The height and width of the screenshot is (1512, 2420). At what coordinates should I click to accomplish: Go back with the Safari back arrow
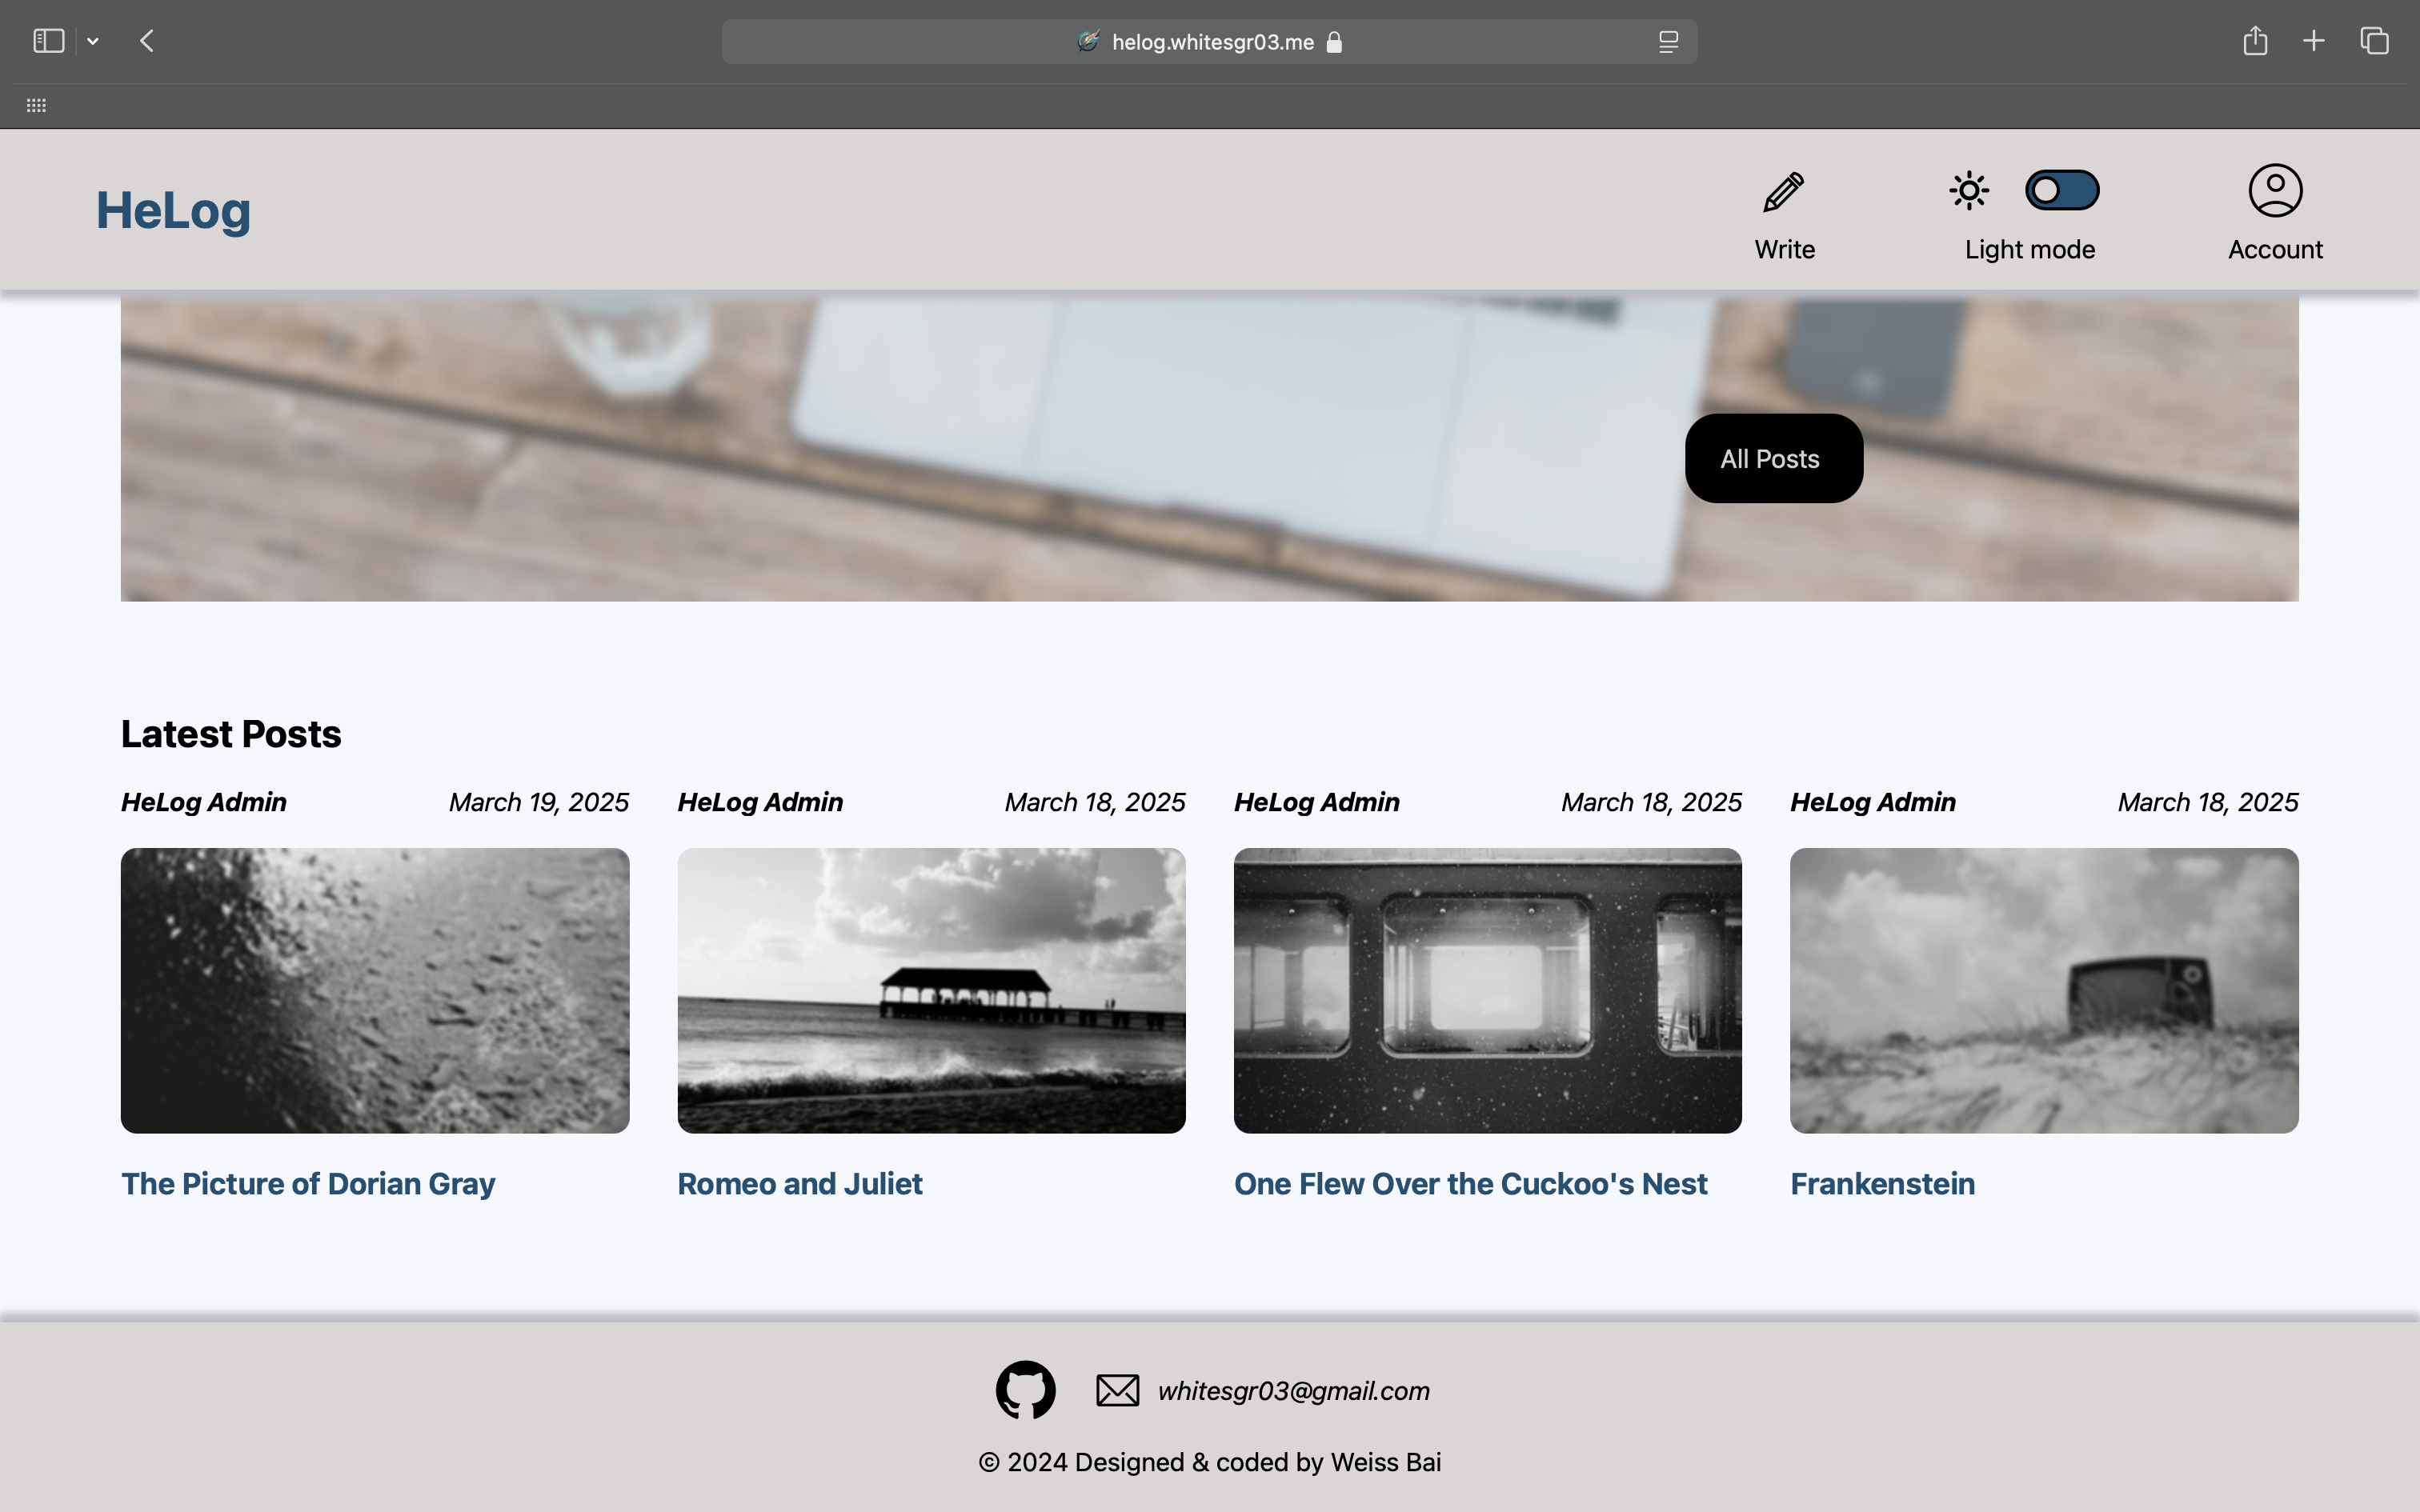click(x=147, y=41)
